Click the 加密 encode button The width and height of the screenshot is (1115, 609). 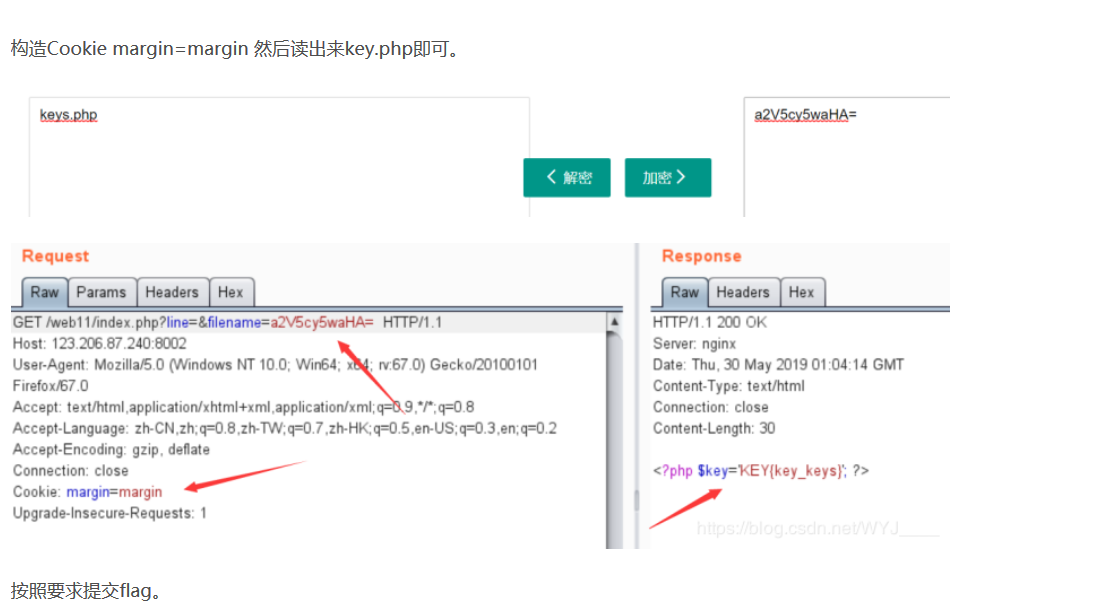[x=668, y=177]
